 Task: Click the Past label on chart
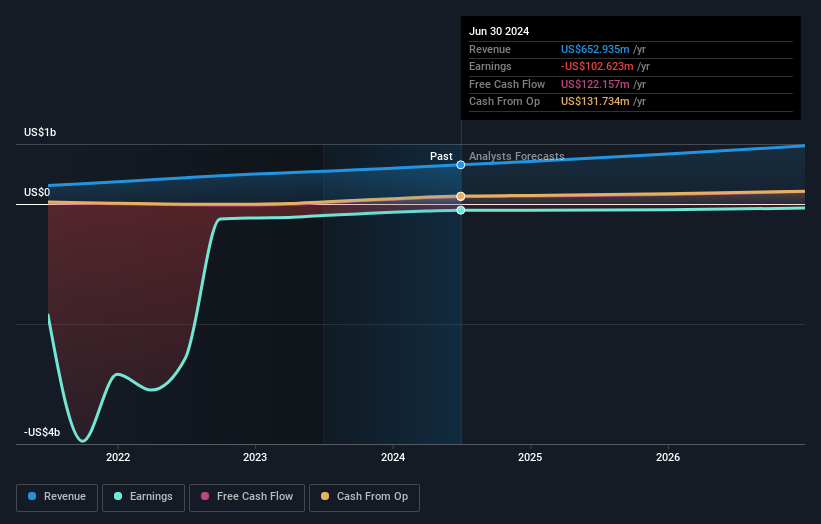click(441, 156)
